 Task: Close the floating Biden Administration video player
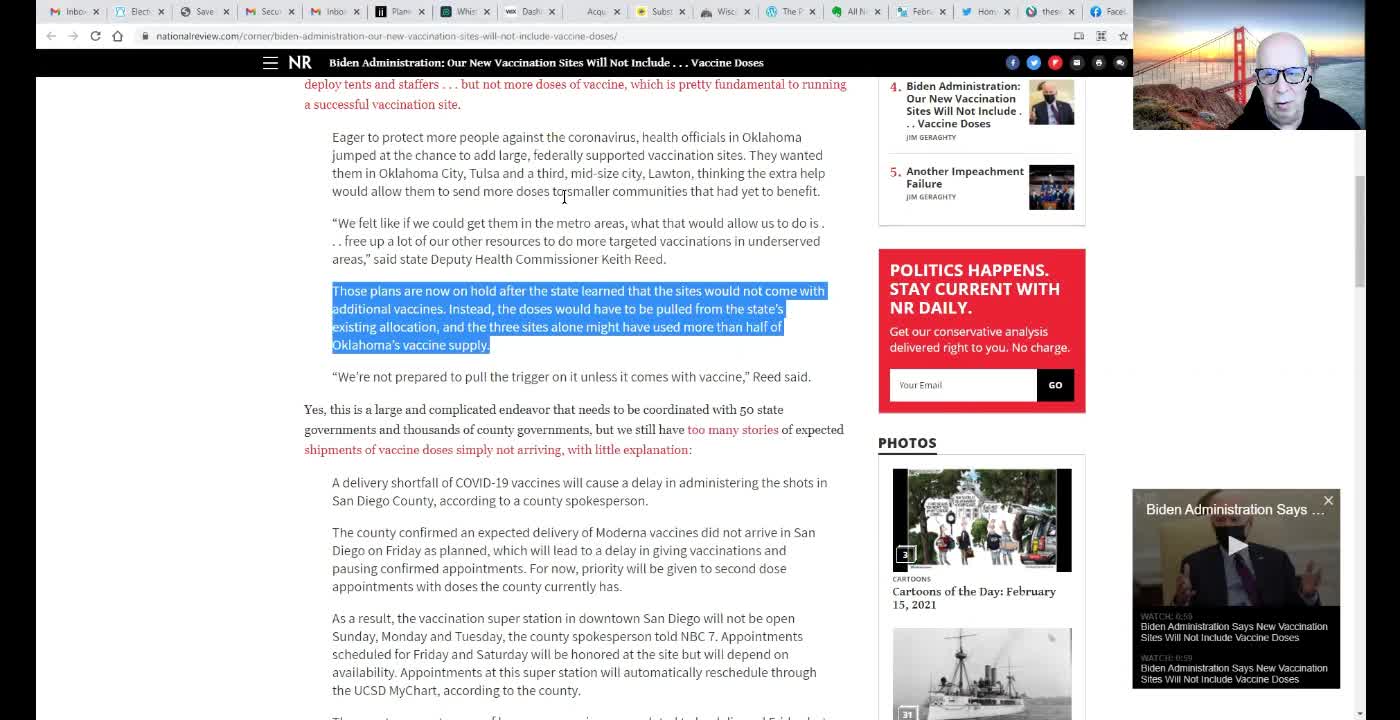[1328, 500]
